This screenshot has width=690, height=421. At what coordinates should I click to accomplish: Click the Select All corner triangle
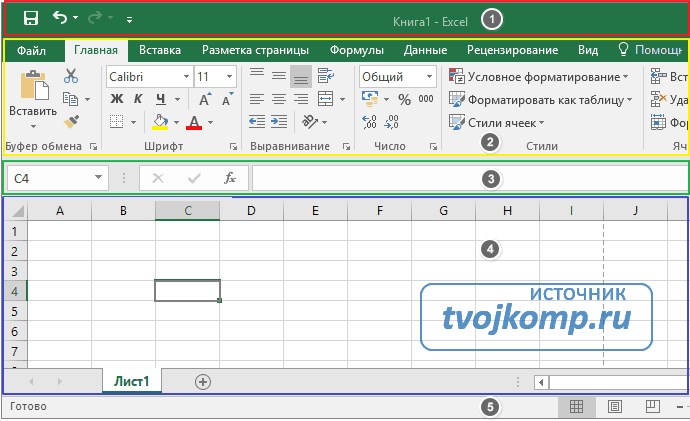click(x=16, y=211)
